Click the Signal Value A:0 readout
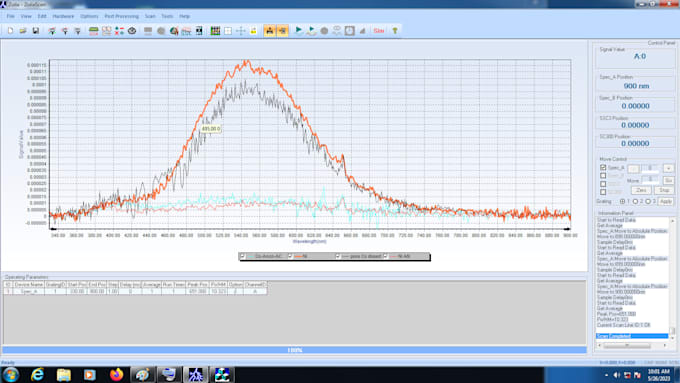 pos(640,56)
